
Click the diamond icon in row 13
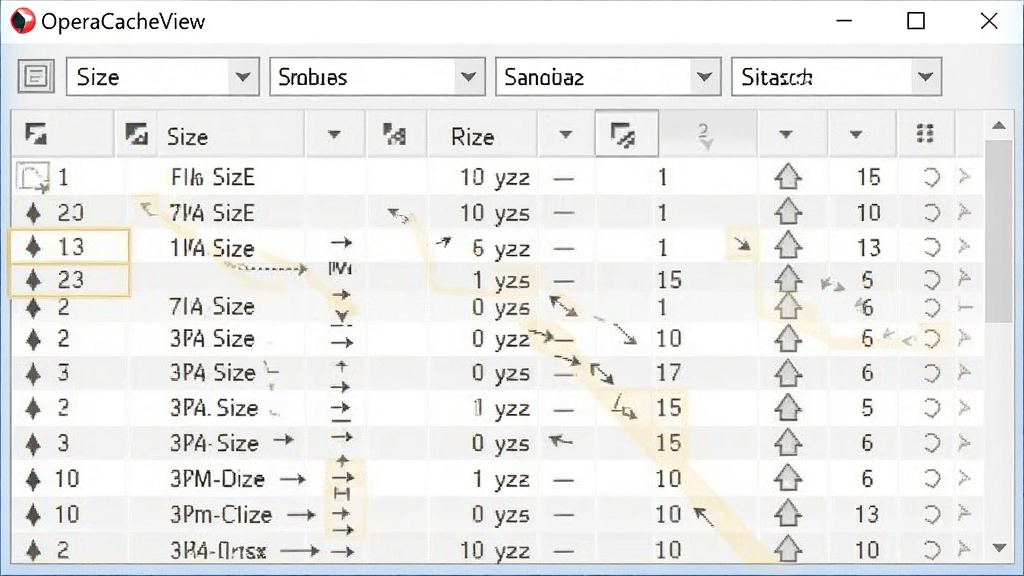[33, 247]
